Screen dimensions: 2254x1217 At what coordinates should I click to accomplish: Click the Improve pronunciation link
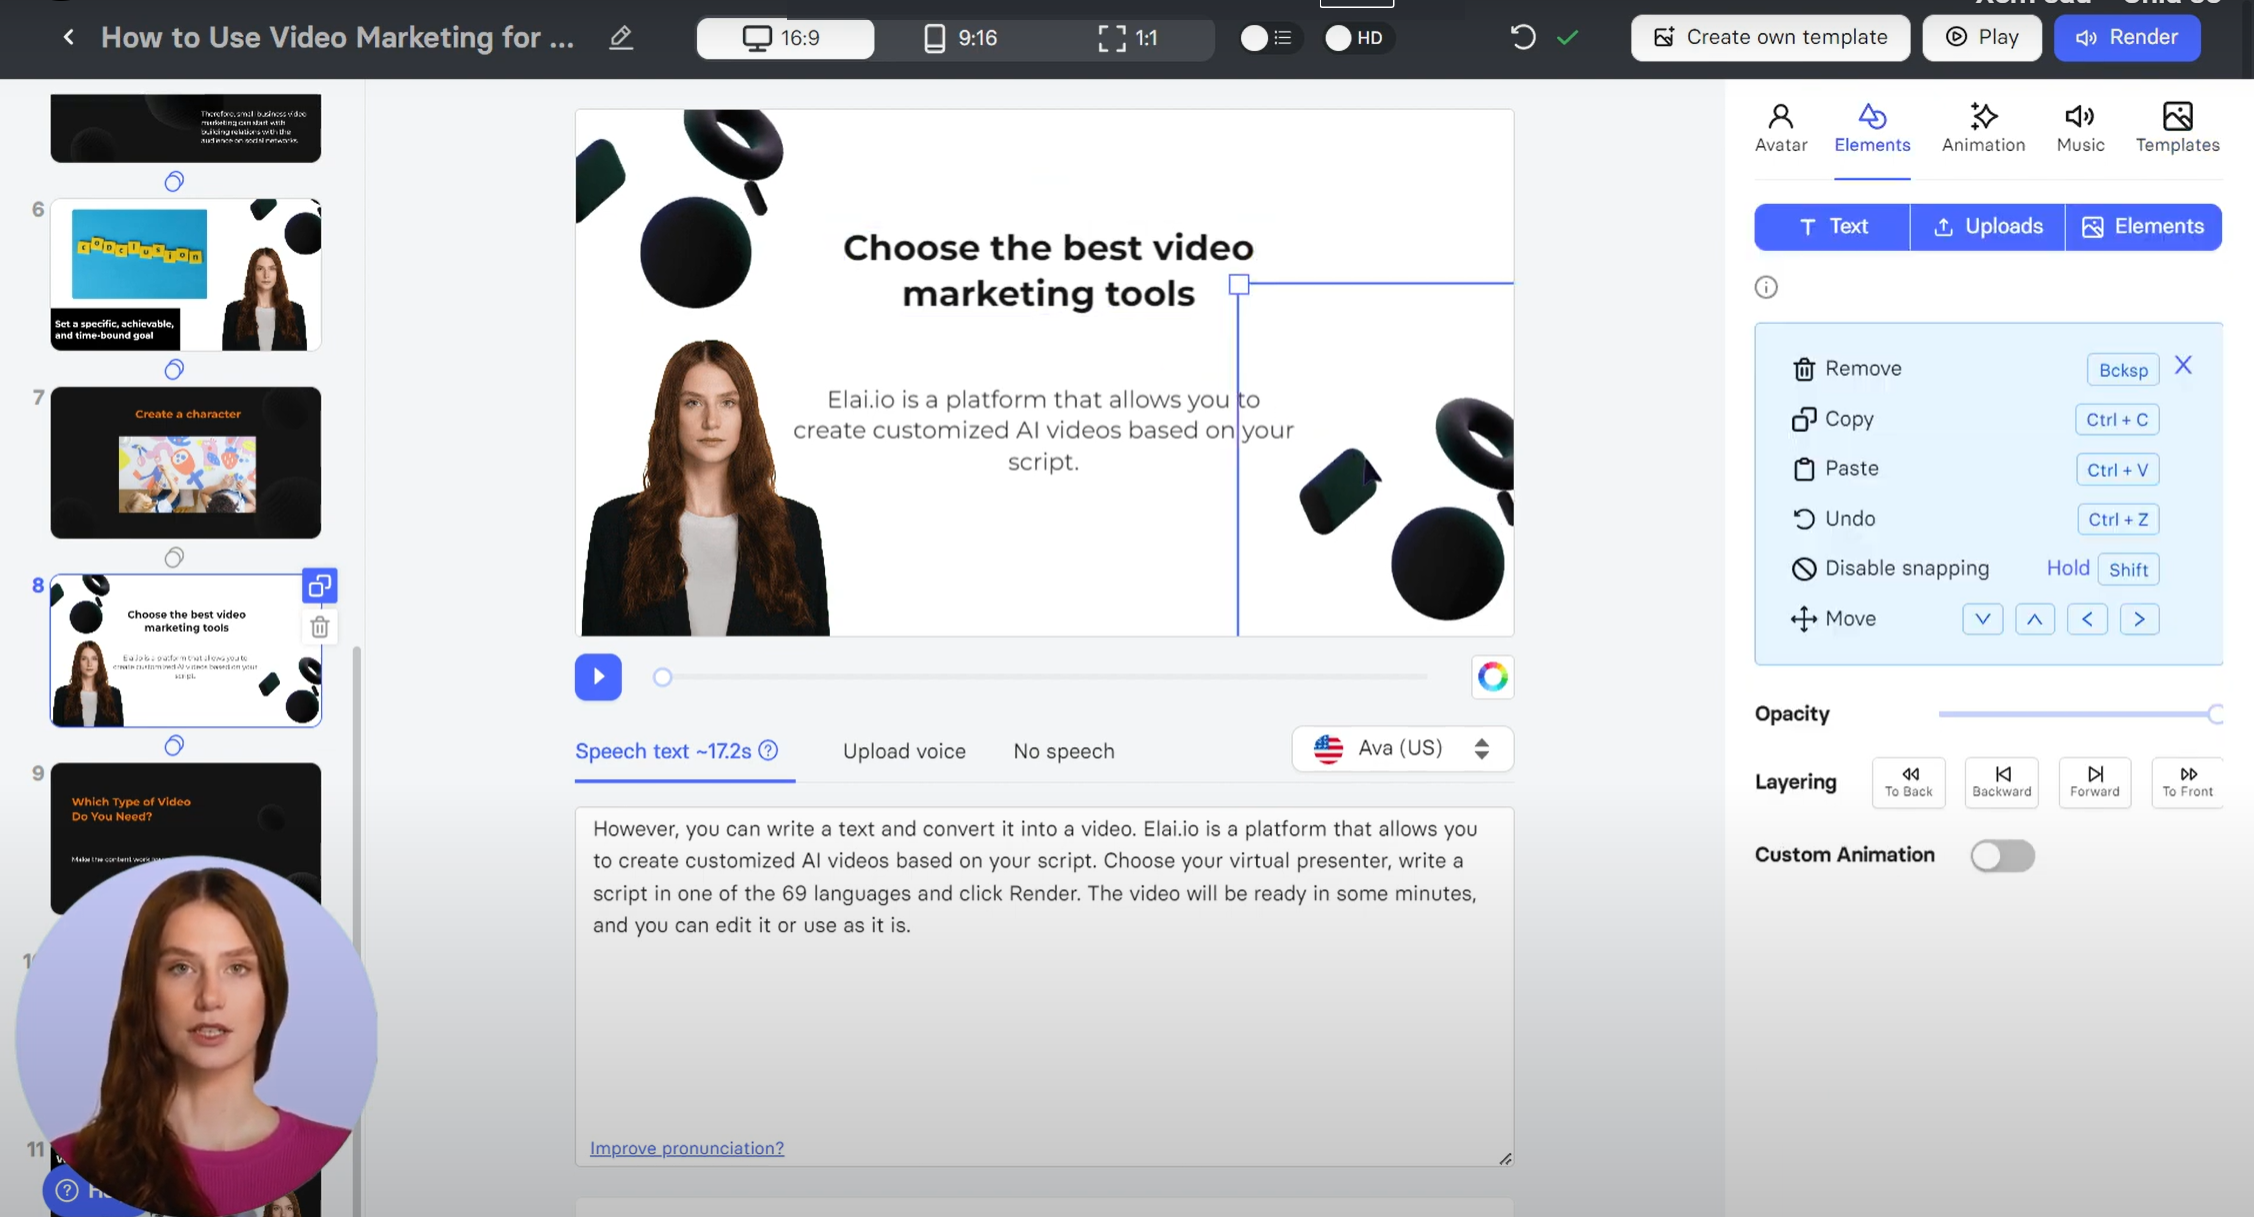coord(687,1148)
